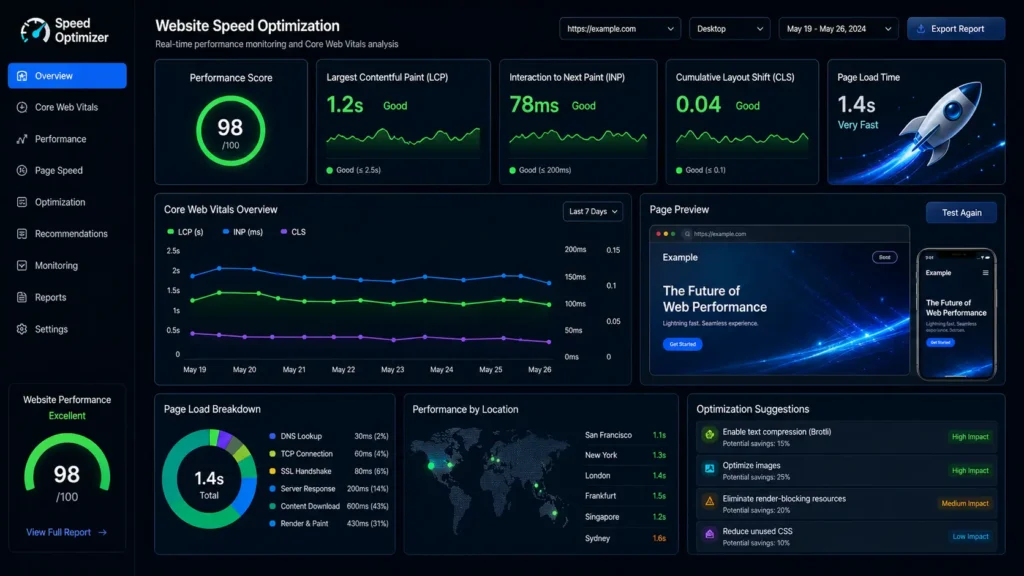Click the Performance chart icon in sidebar
Viewport: 1024px width, 576px height.
click(22, 139)
